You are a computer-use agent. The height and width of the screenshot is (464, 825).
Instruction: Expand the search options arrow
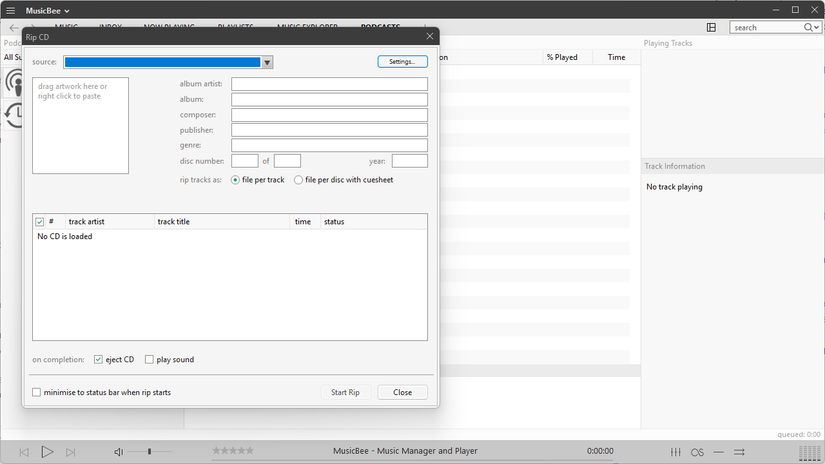point(816,27)
